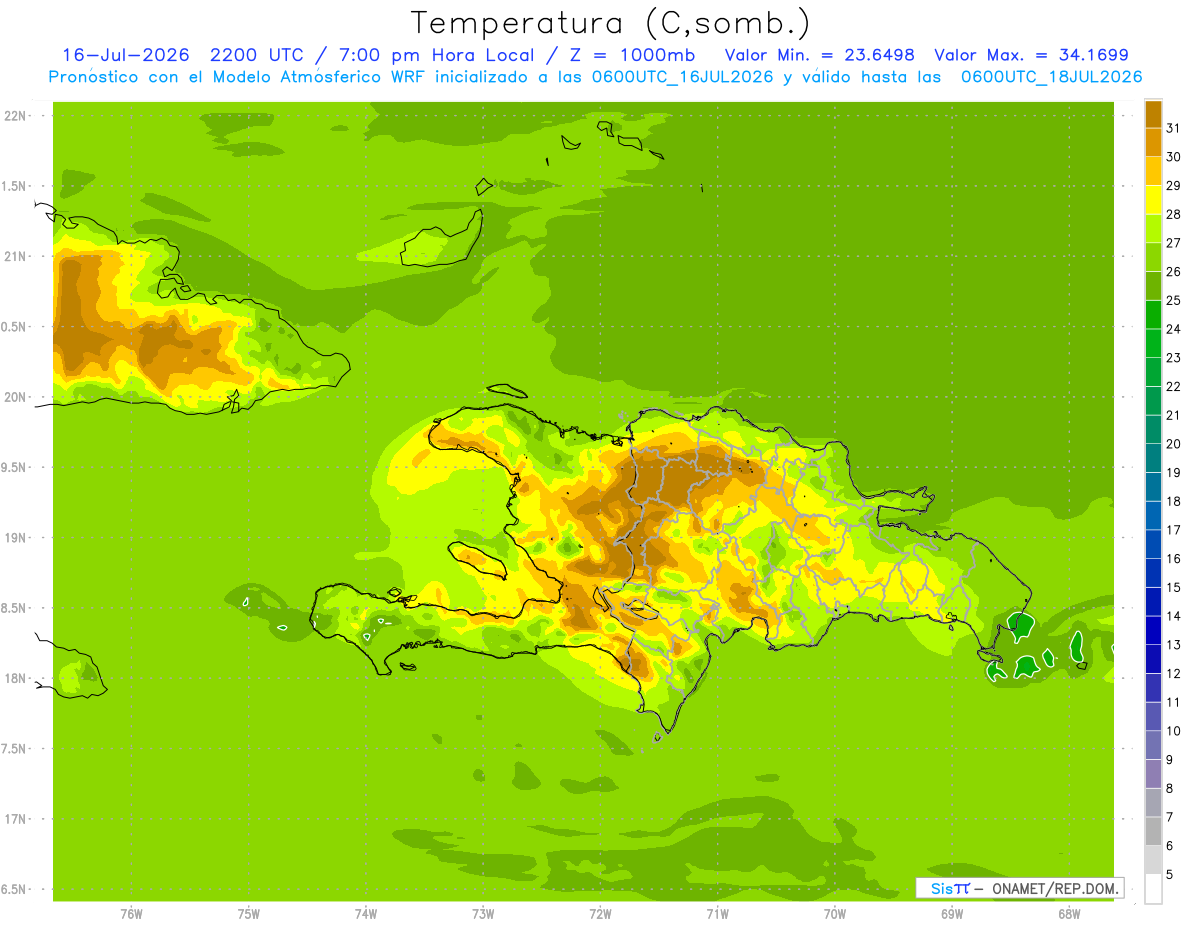Click legend value 20 on the color bar
The image size is (1200, 927).
[1173, 444]
